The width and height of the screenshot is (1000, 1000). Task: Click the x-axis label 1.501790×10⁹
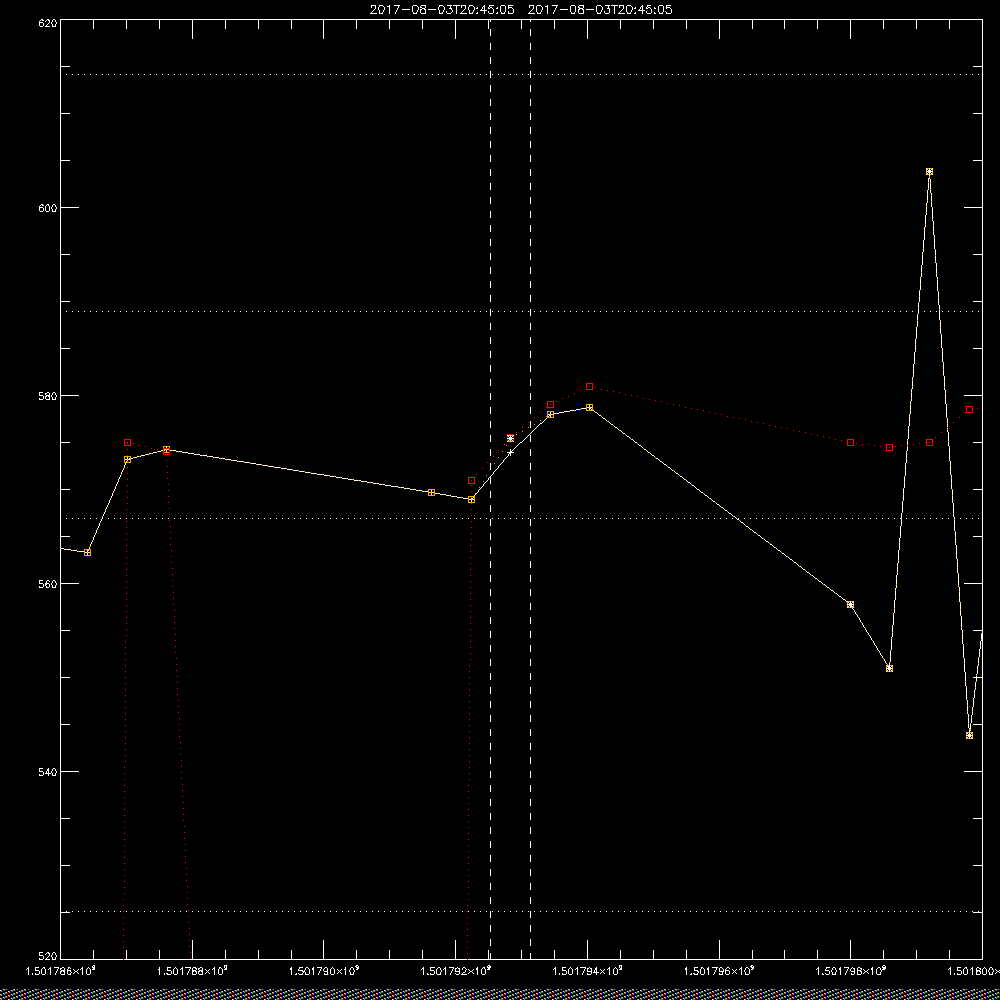pyautogui.click(x=324, y=971)
